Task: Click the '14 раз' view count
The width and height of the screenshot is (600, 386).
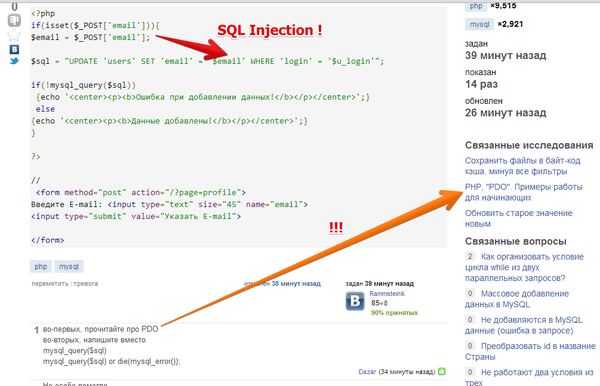Action: (x=481, y=84)
